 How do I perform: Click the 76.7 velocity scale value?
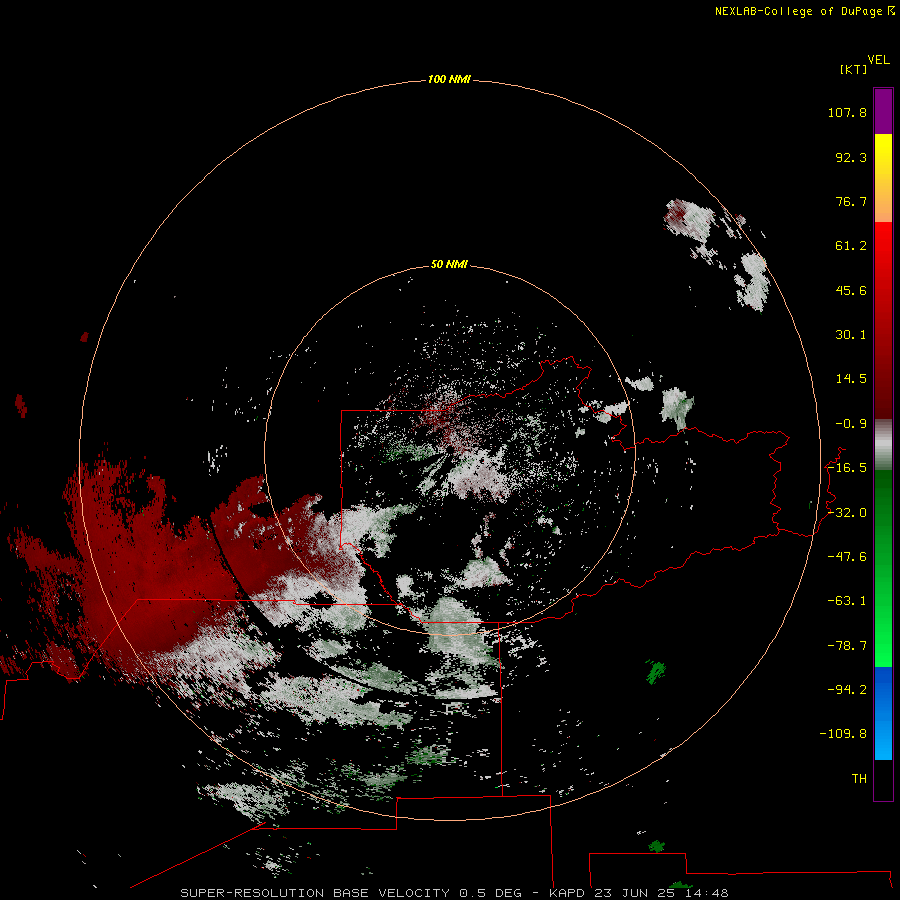(x=851, y=201)
